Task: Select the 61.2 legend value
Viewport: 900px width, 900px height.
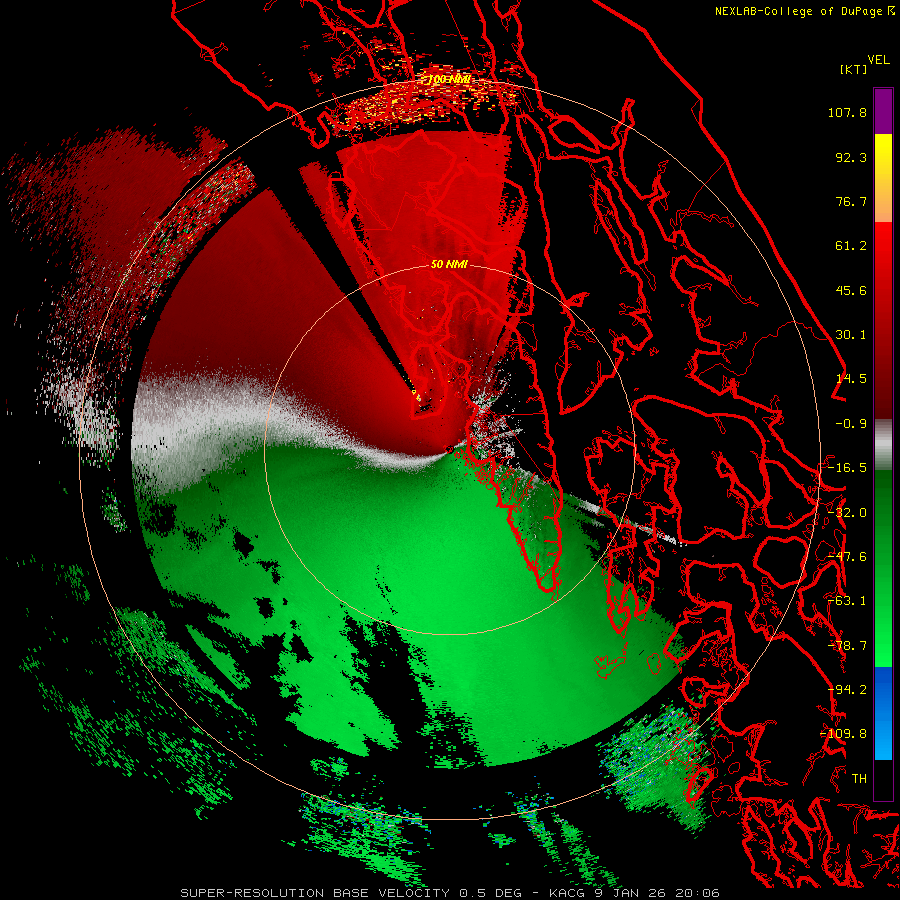Action: (851, 246)
